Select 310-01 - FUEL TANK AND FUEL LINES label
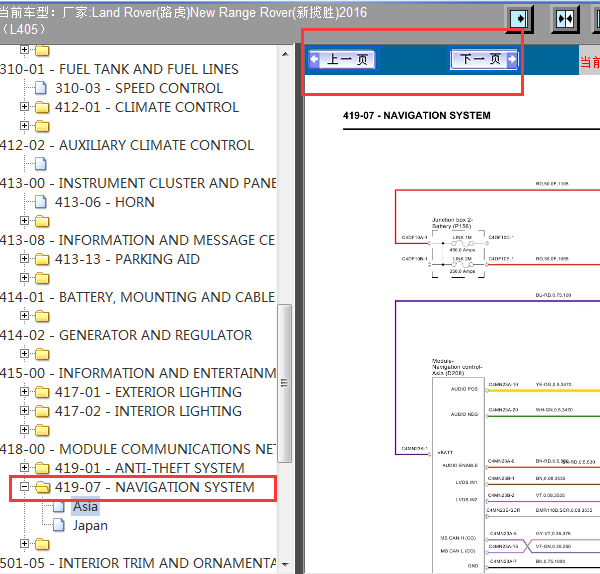The image size is (600, 574). click(x=119, y=69)
